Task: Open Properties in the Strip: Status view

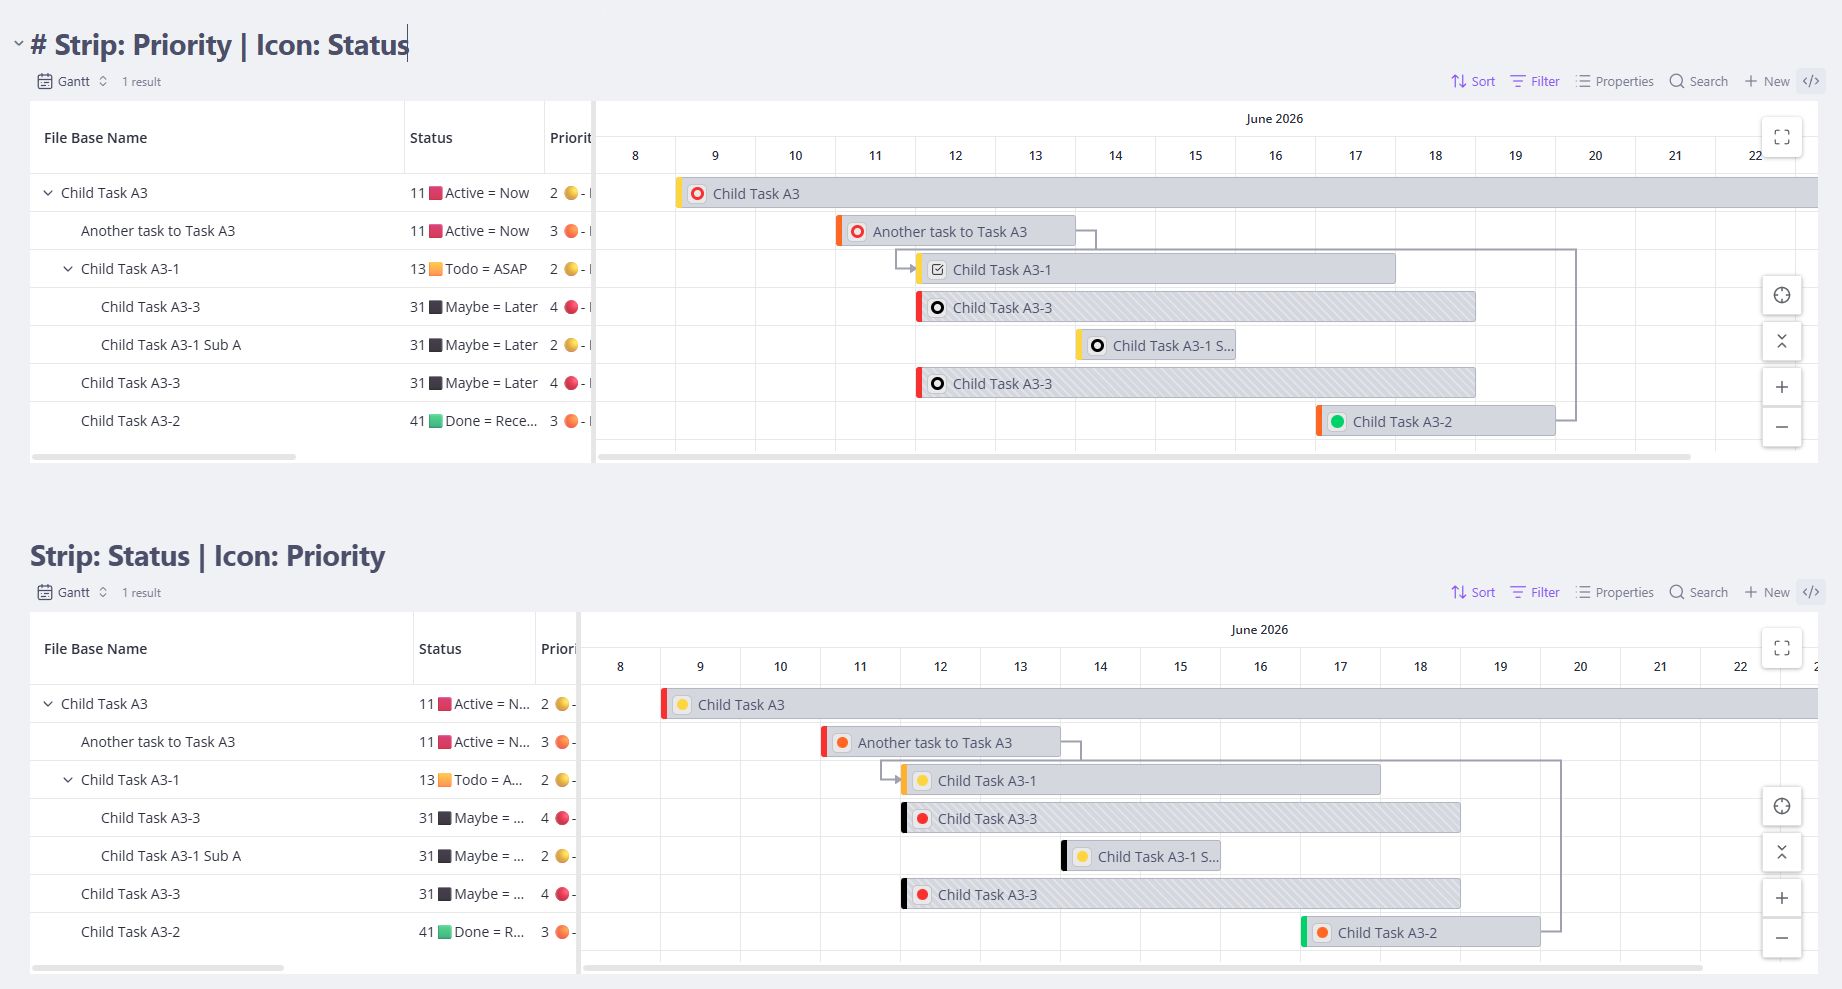Action: (1615, 593)
